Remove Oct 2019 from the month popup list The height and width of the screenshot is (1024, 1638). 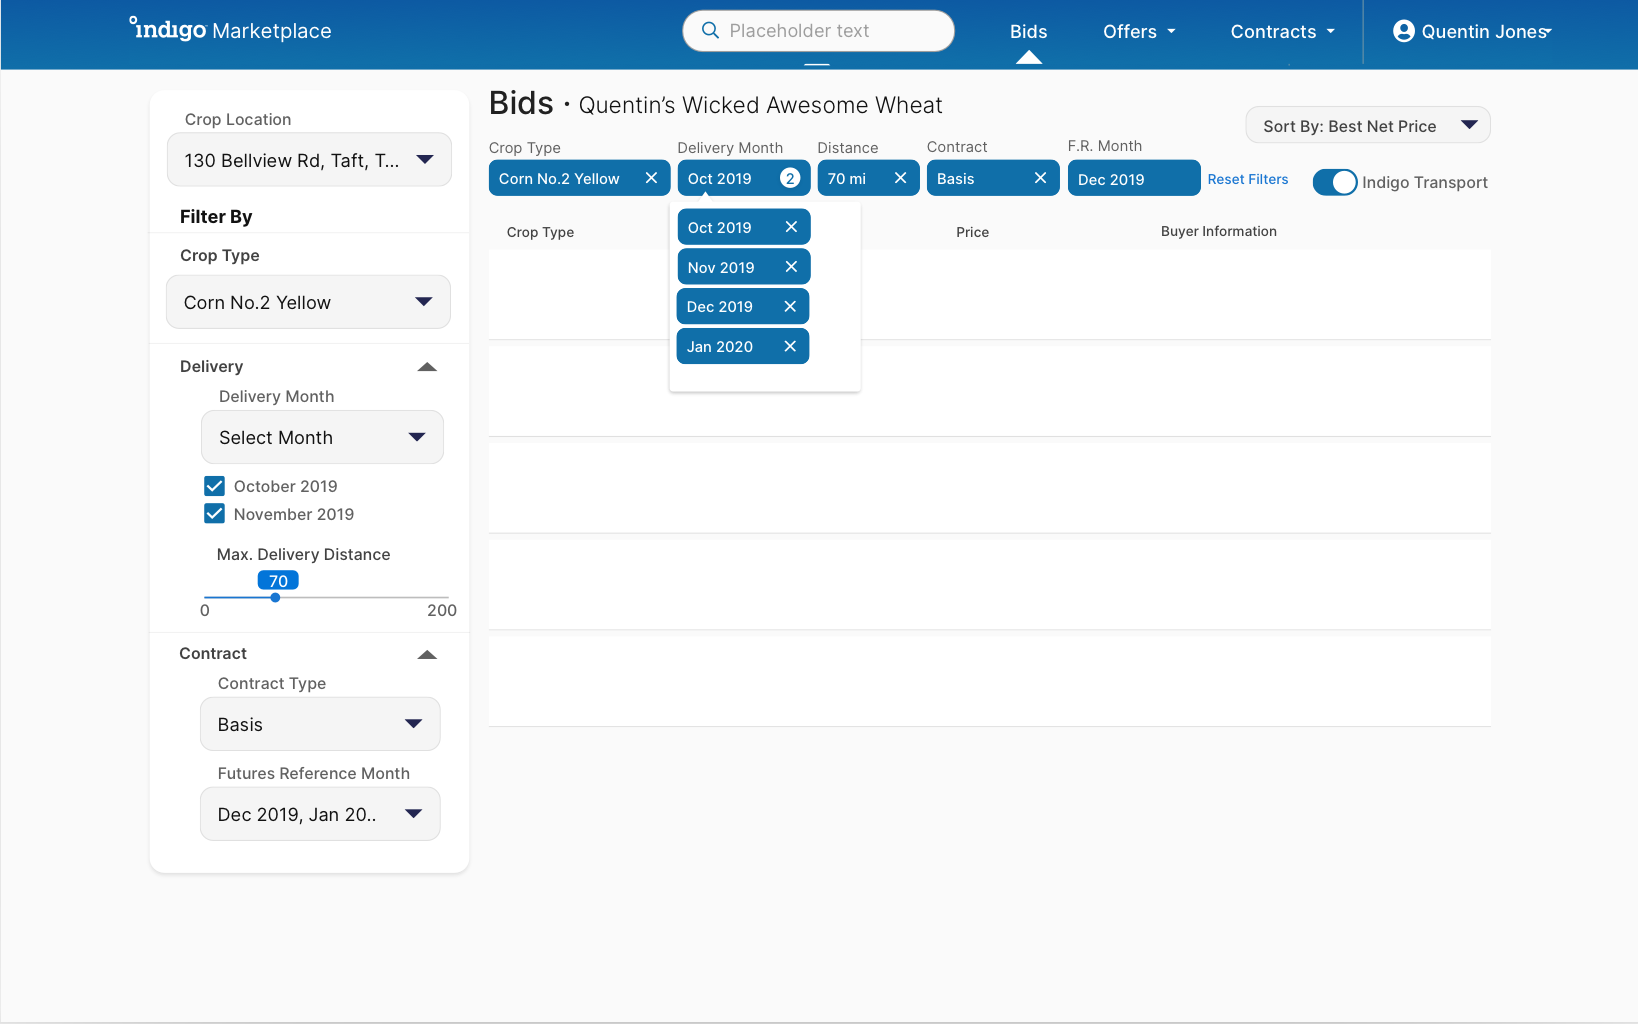791,227
